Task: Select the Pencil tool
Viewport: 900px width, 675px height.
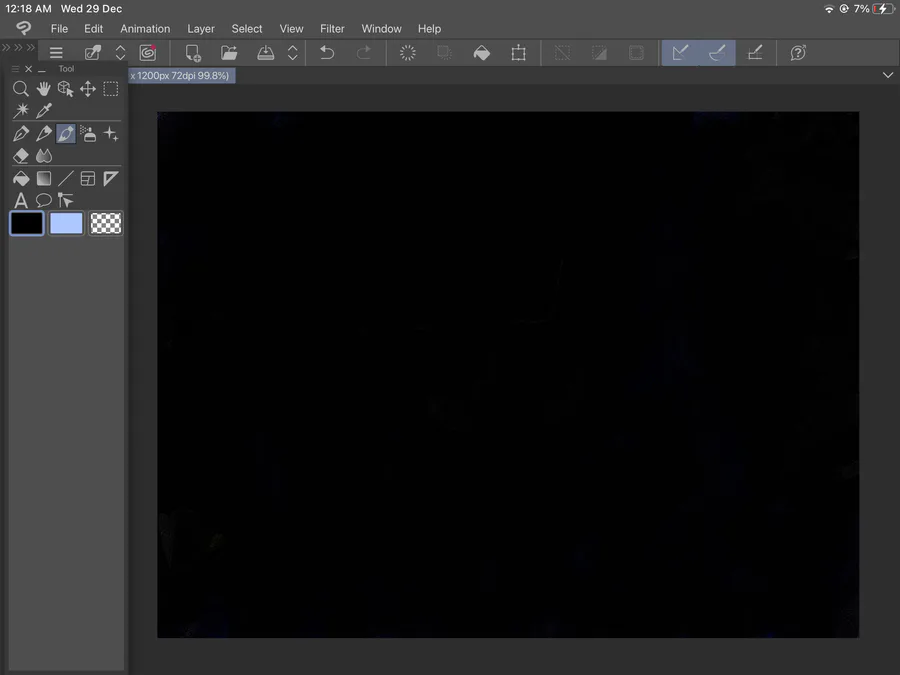Action: pyautogui.click(x=44, y=134)
